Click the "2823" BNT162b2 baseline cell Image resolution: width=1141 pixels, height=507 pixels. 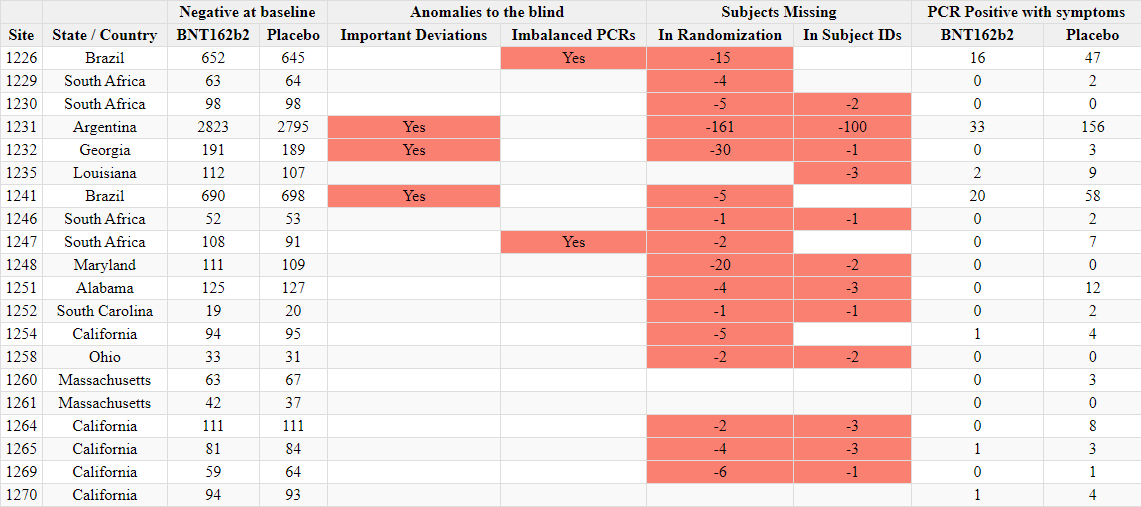(212, 127)
